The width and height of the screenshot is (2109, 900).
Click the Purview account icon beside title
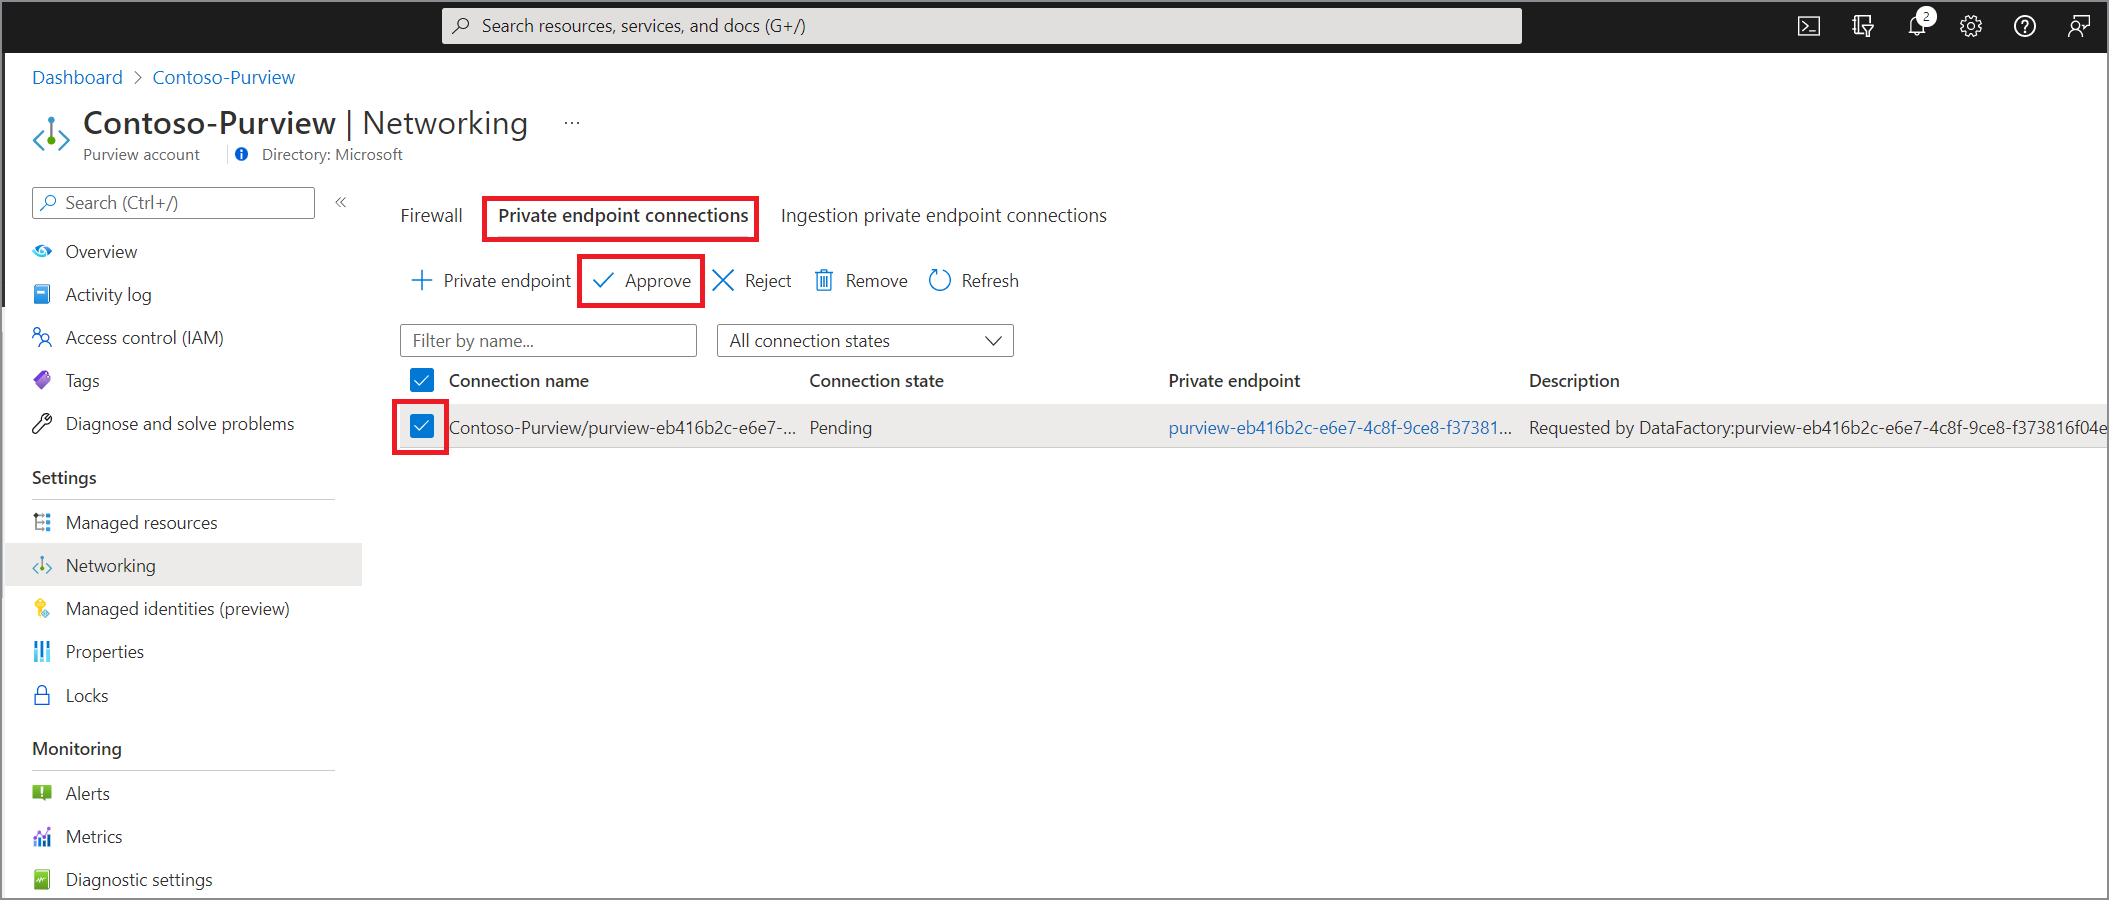coord(51,135)
